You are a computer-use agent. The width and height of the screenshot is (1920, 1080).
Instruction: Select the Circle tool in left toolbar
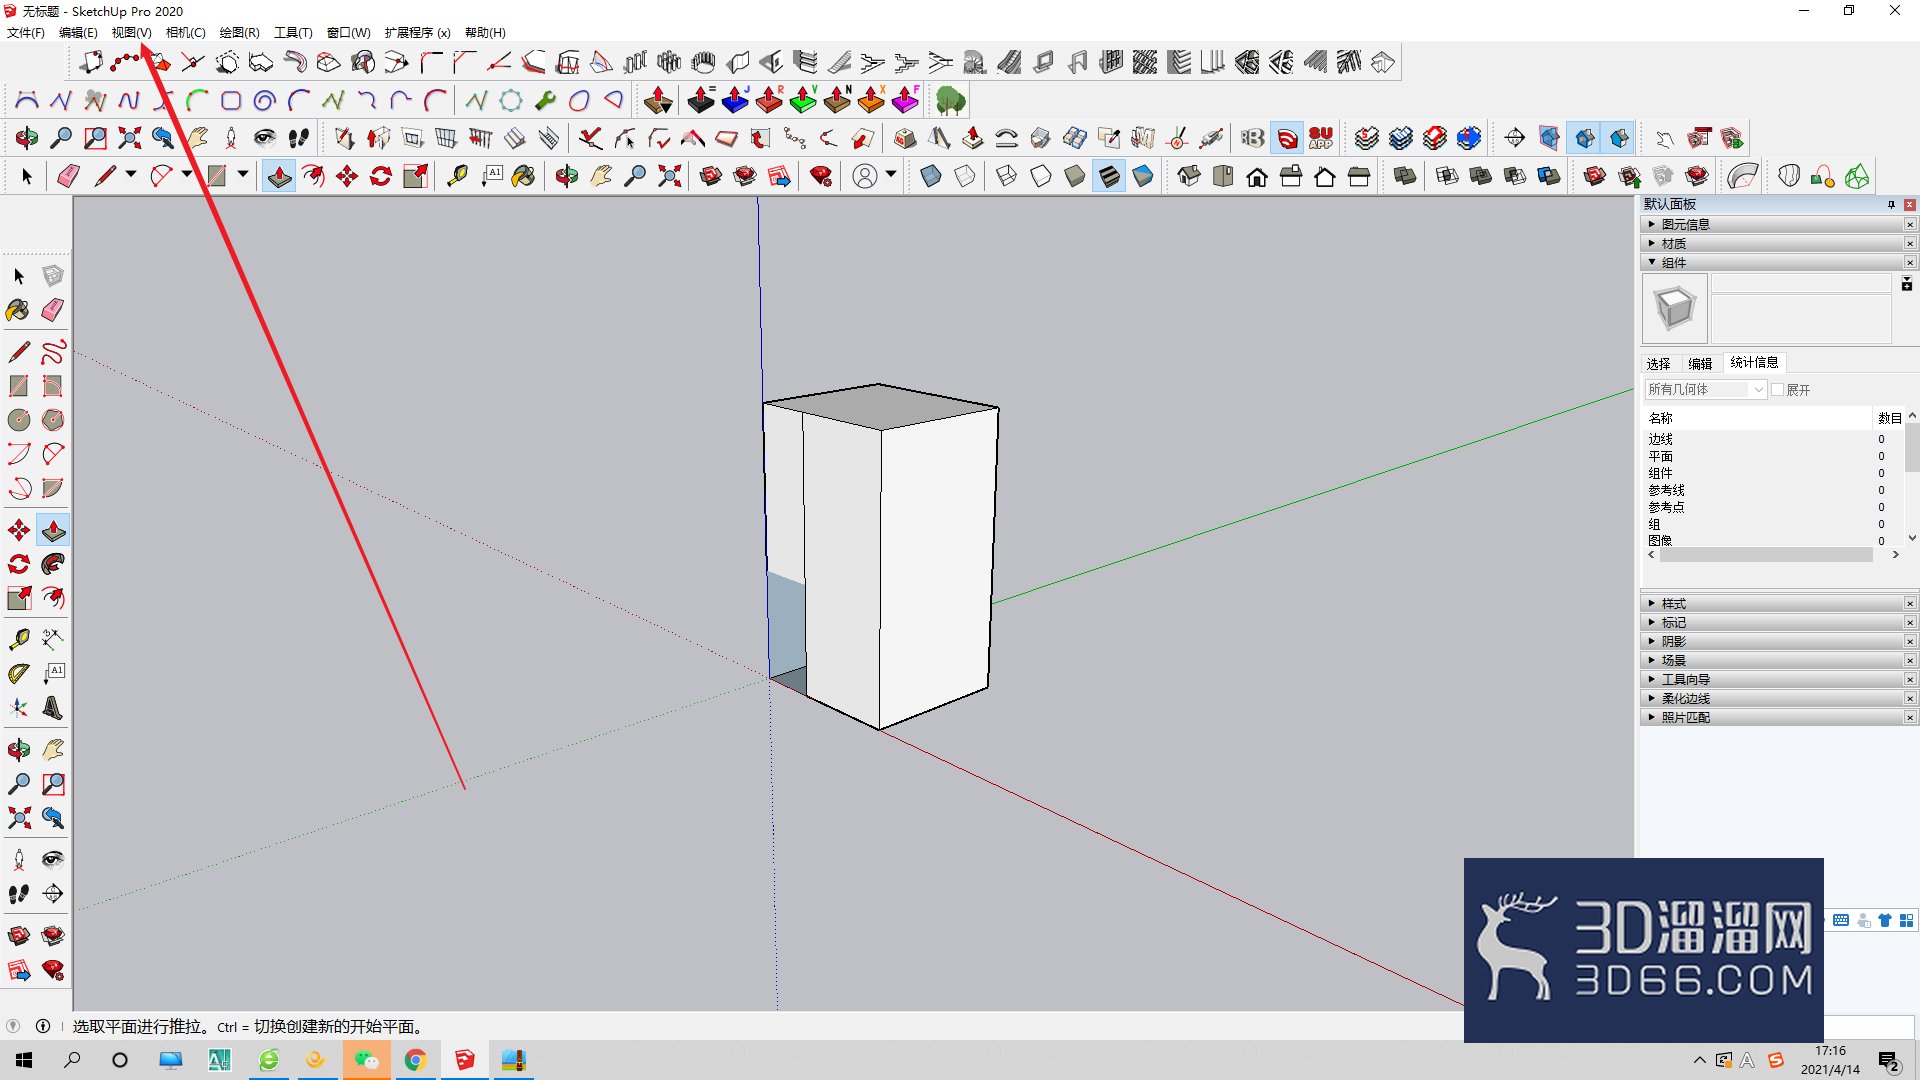[18, 420]
